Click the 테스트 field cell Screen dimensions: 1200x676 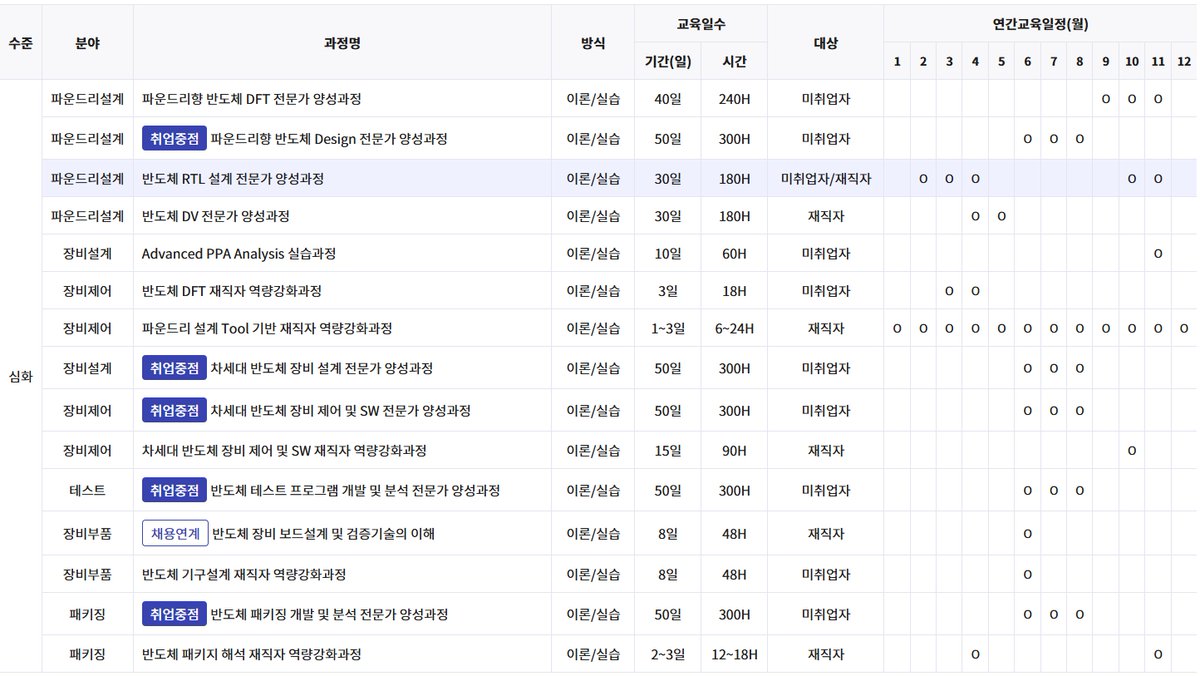[x=88, y=491]
